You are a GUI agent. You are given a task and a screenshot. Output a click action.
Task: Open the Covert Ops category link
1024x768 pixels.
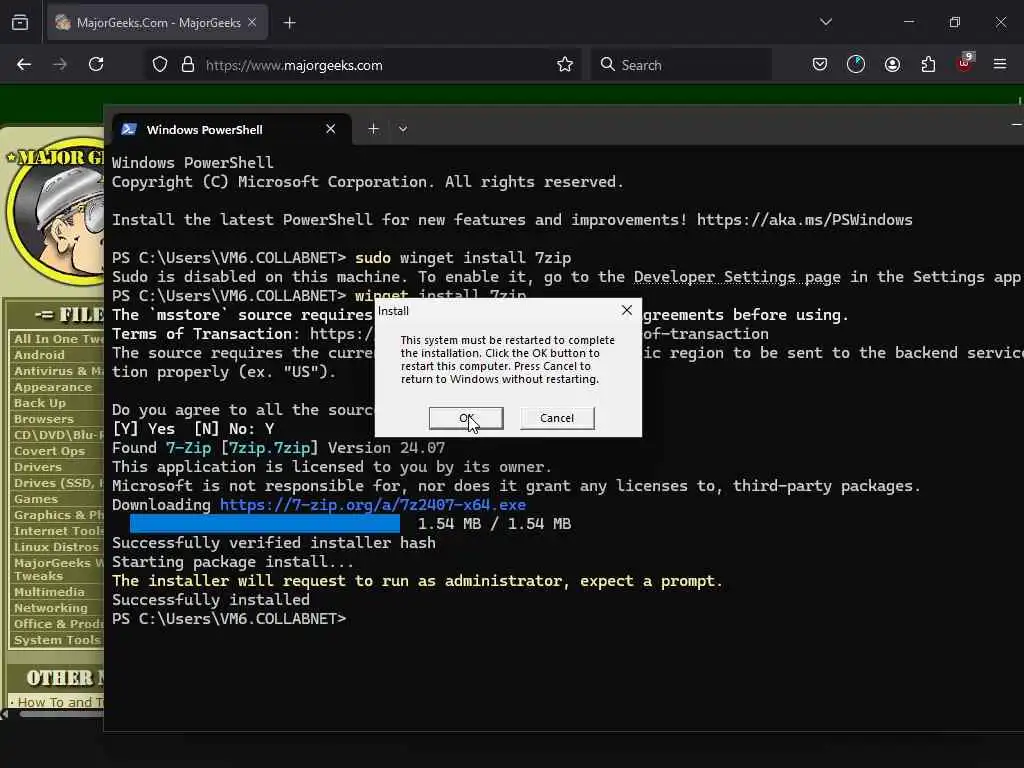coord(50,451)
